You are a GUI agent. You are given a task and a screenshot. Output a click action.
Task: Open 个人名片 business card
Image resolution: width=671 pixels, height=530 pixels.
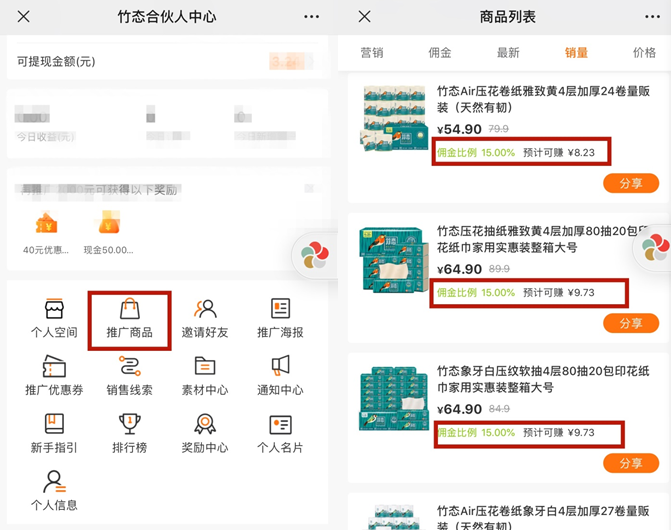(x=280, y=434)
